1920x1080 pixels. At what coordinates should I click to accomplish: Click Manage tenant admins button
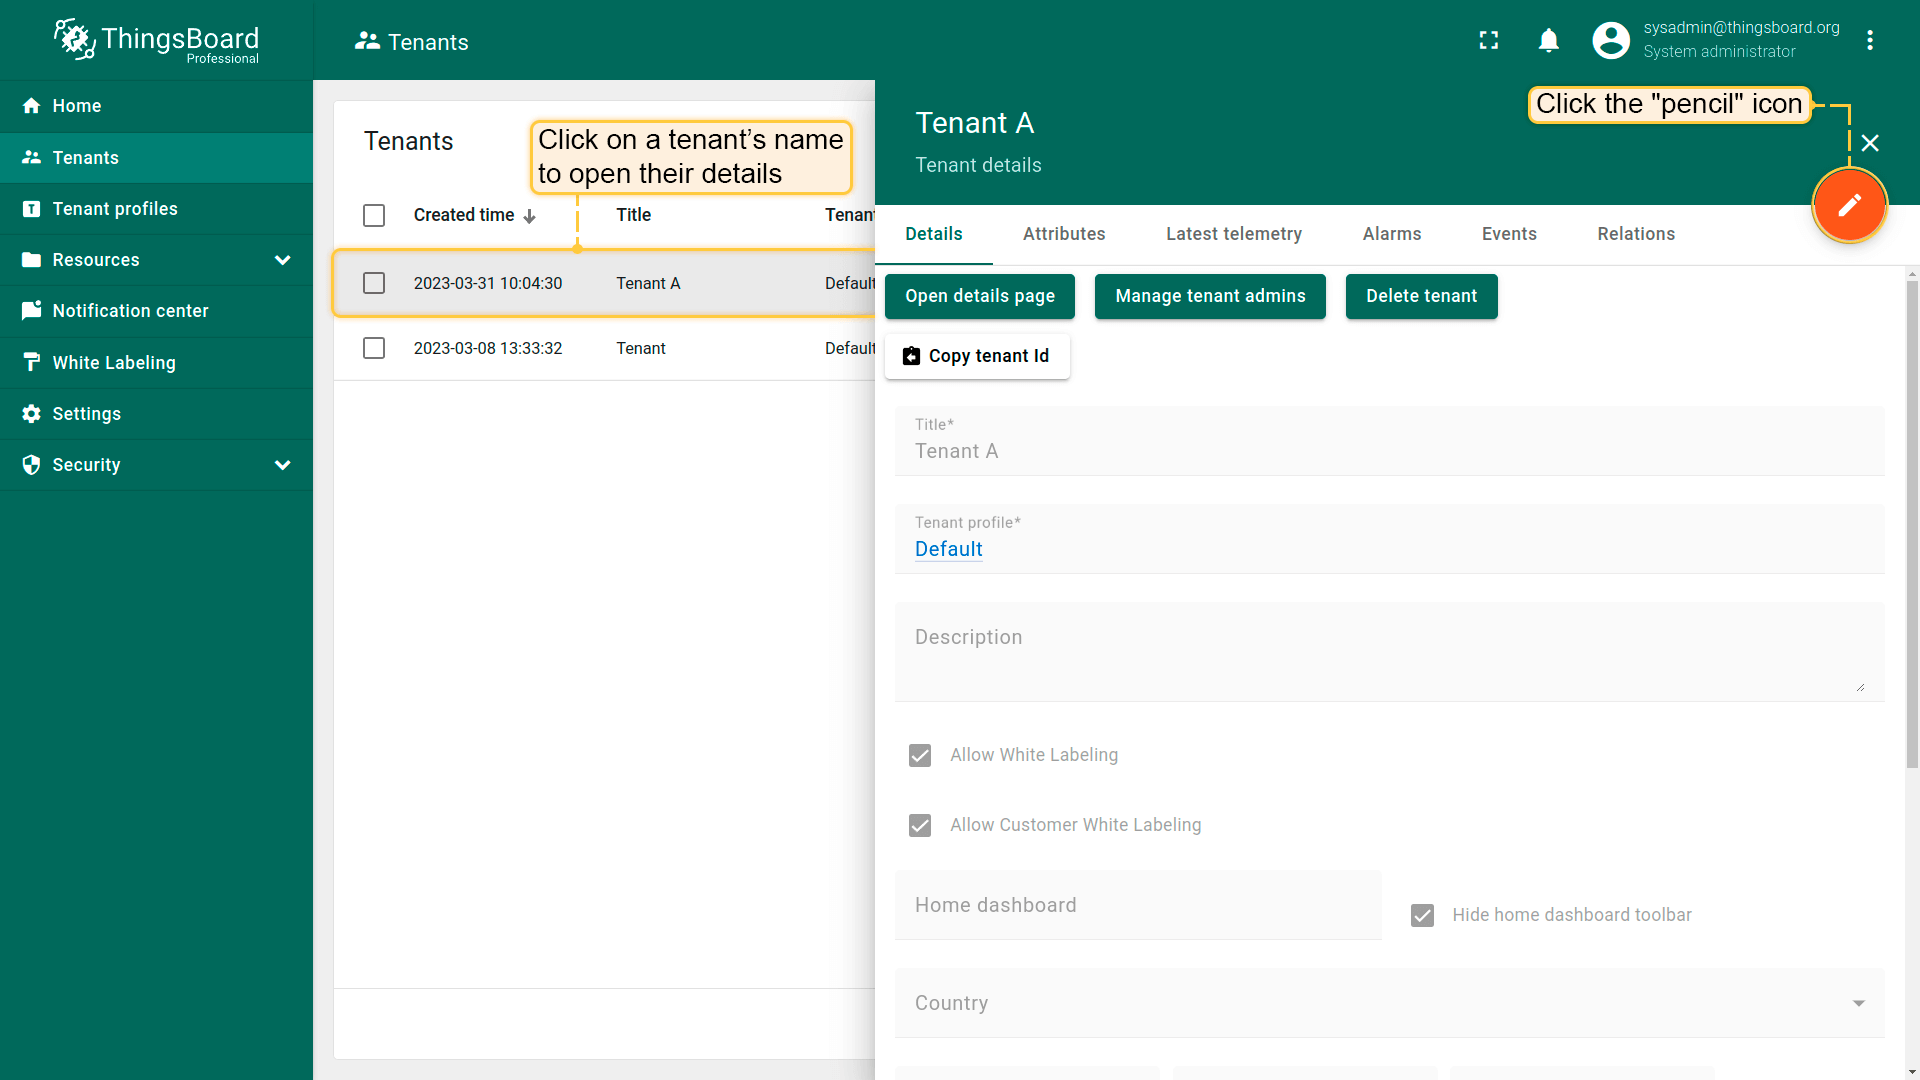pos(1209,296)
